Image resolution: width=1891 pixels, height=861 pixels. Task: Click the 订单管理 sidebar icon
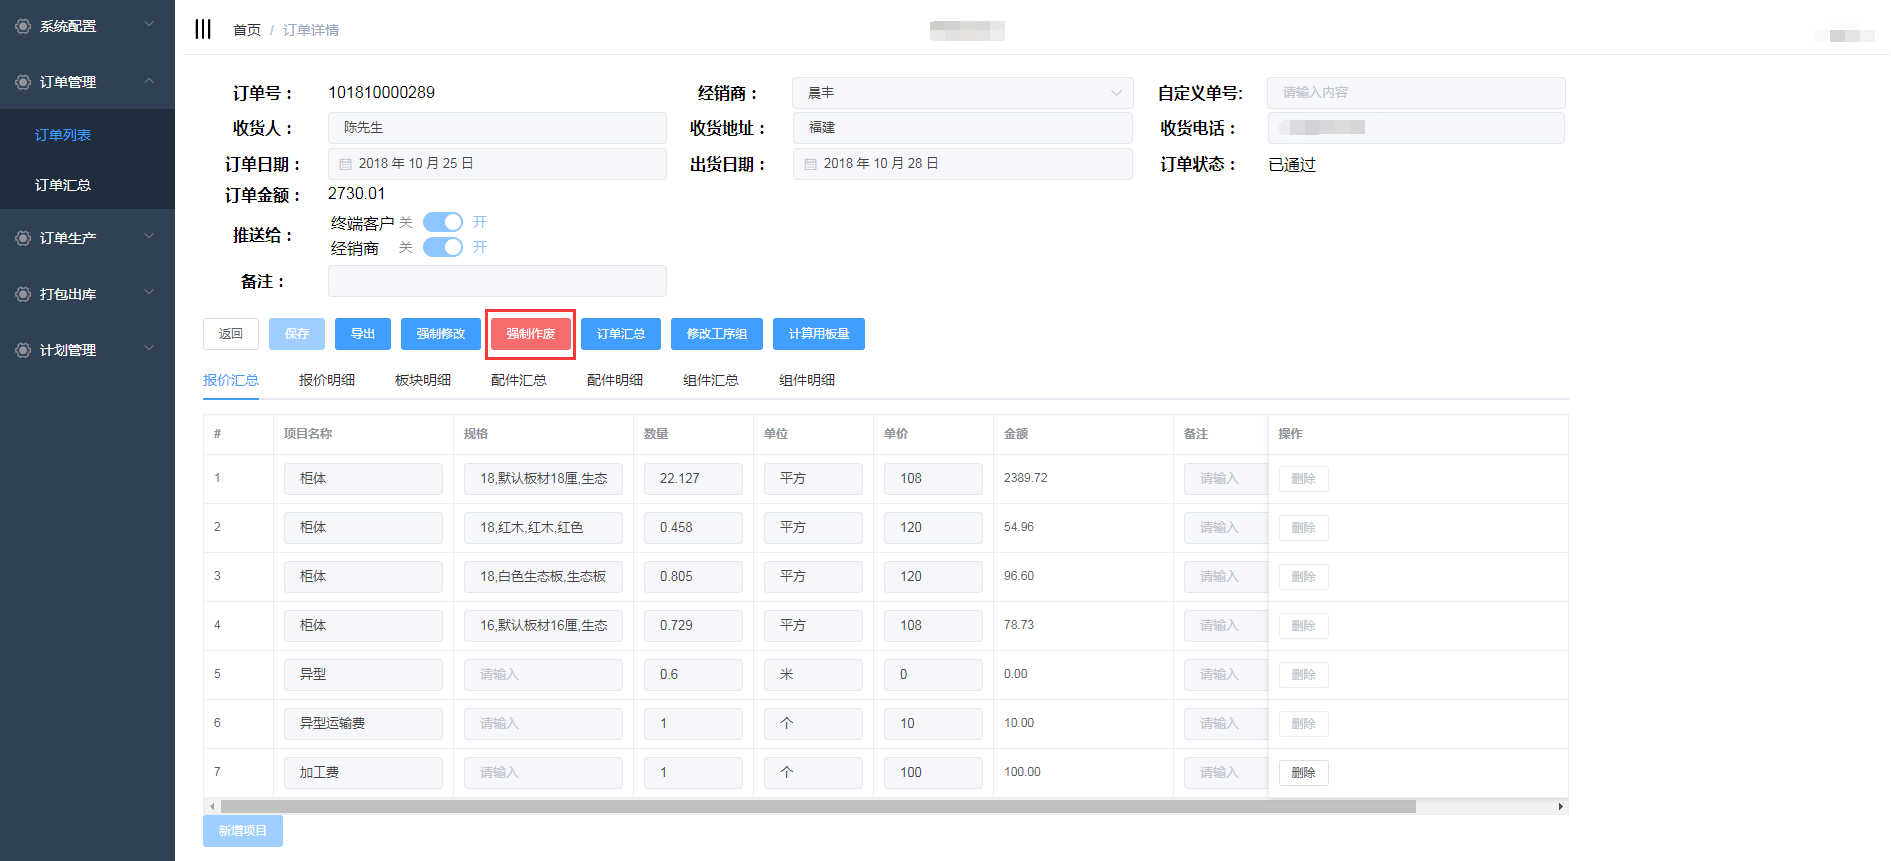pos(22,82)
